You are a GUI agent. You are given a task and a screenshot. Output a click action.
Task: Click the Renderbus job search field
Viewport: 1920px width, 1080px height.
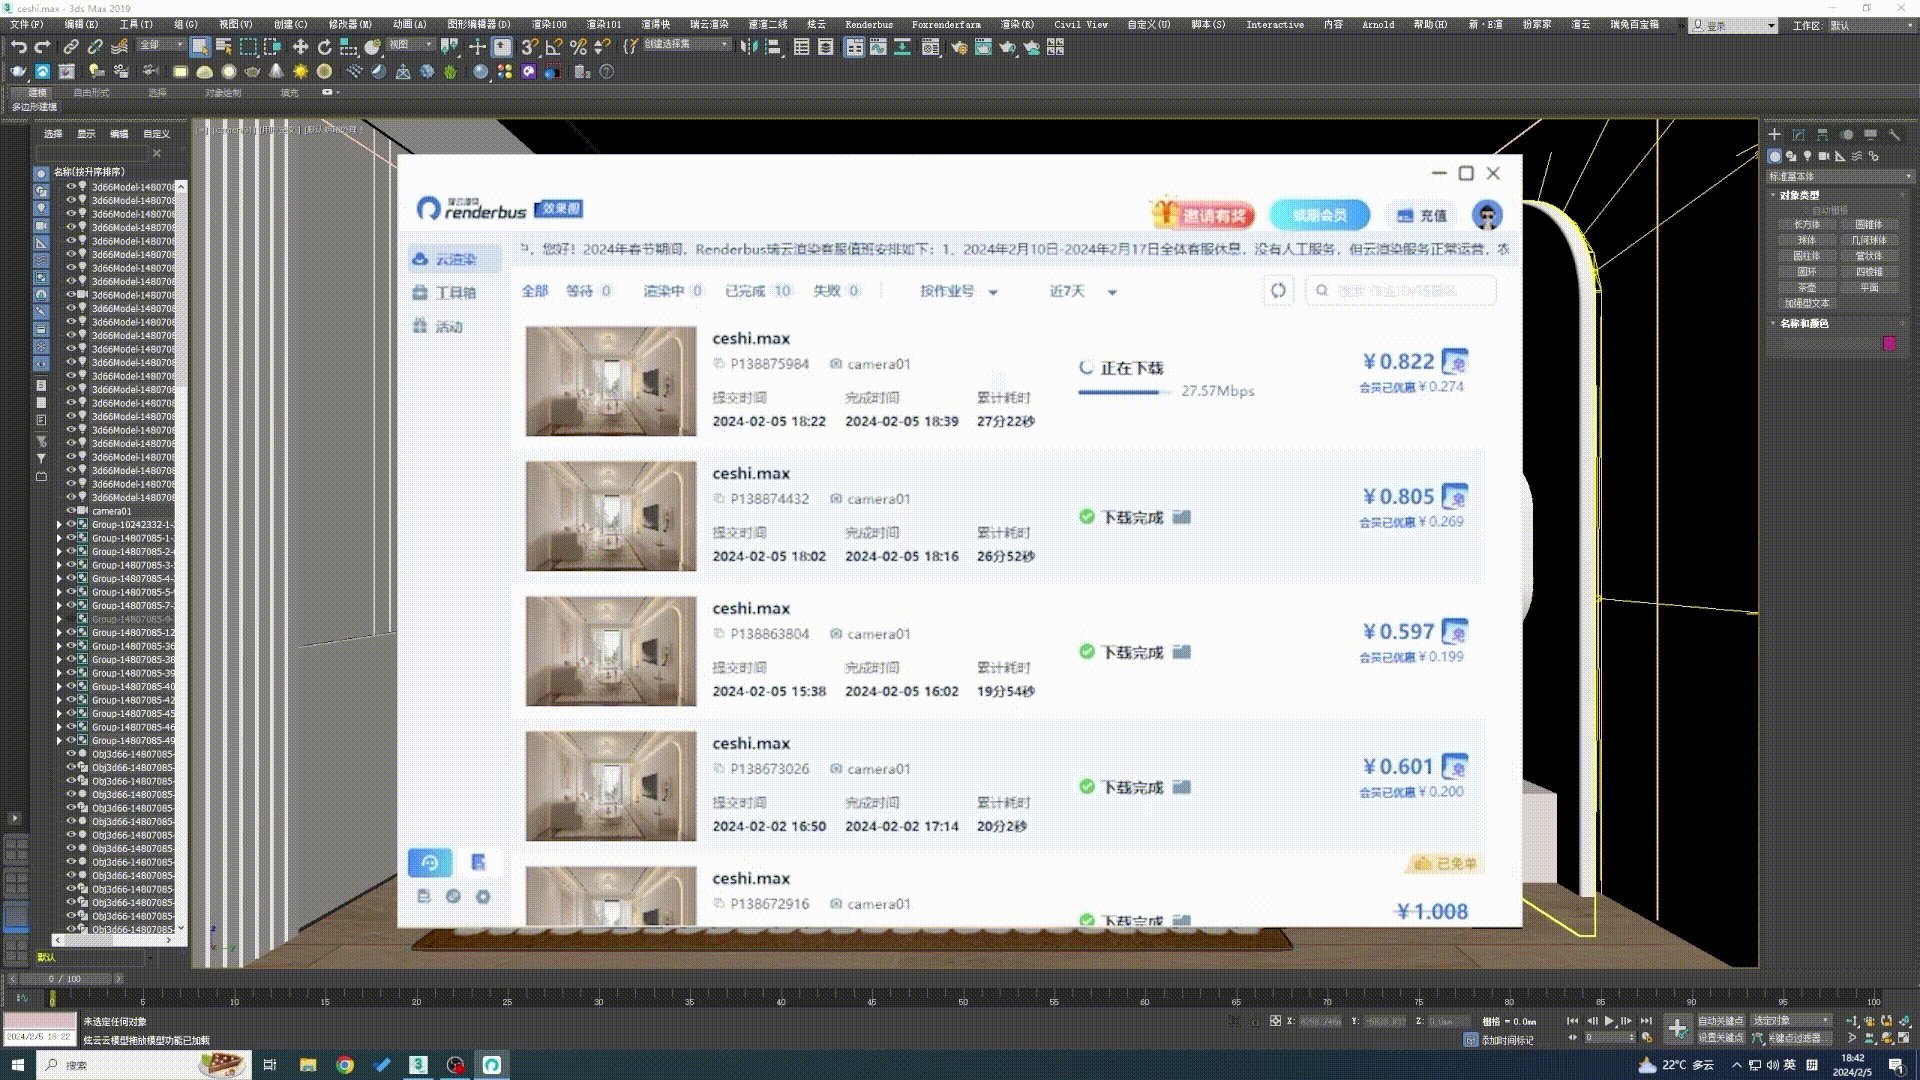[1400, 291]
